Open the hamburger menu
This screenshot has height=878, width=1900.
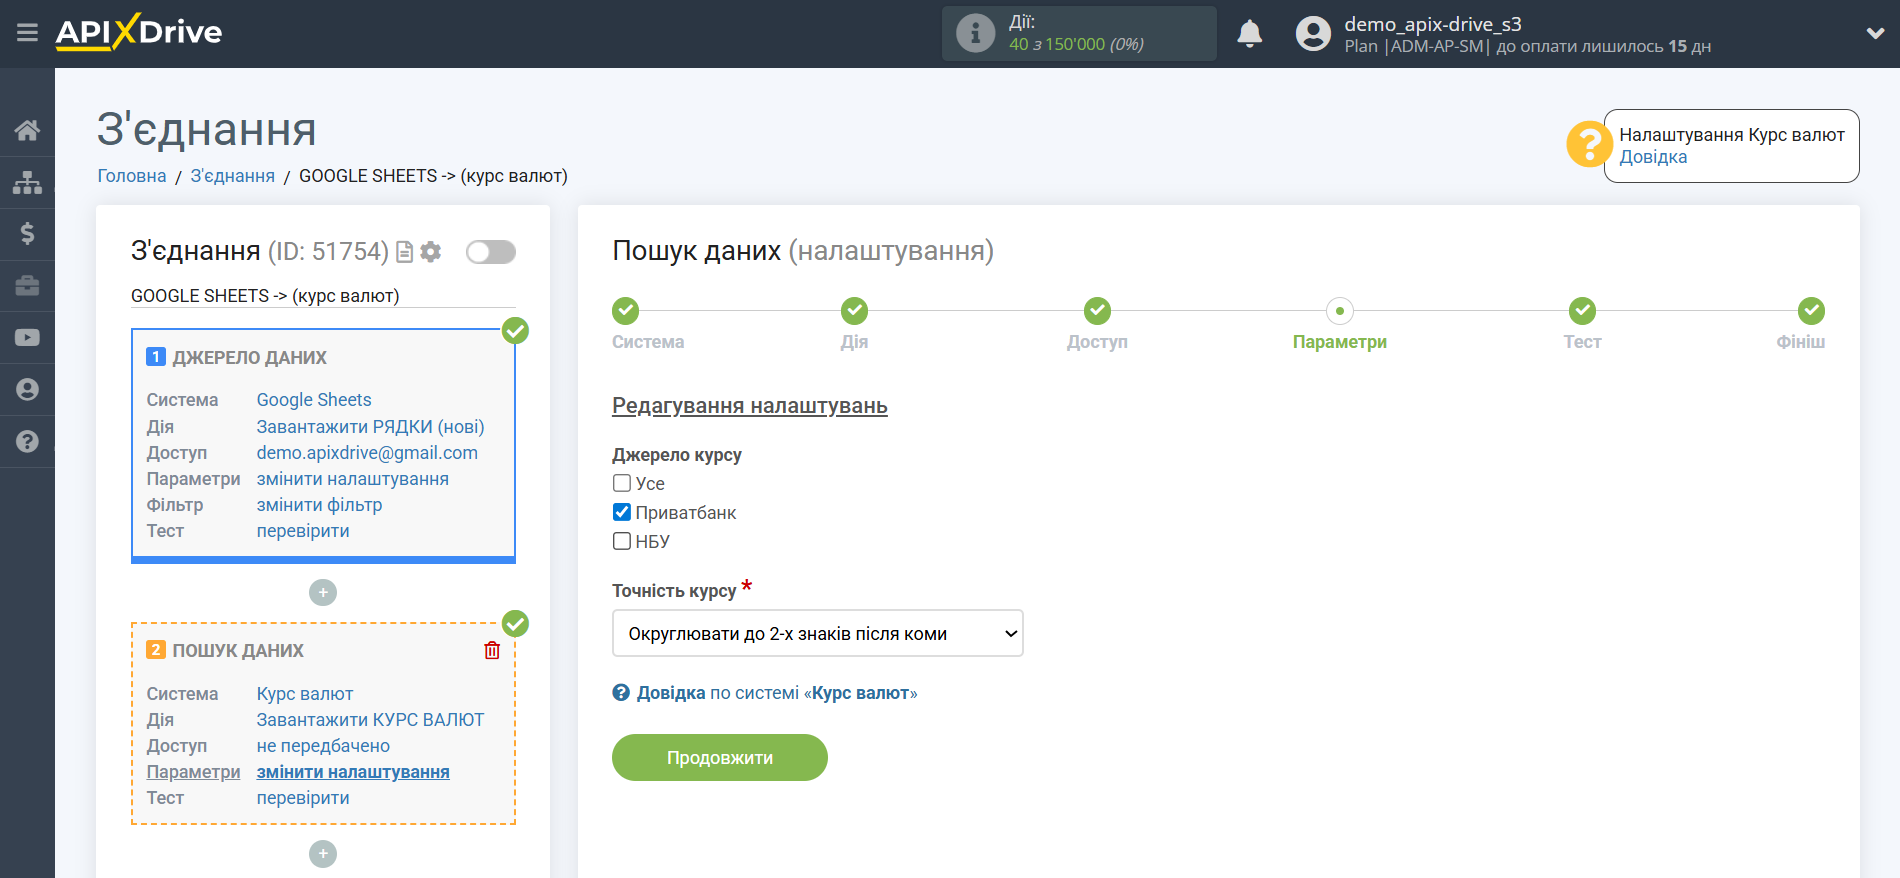[x=27, y=33]
